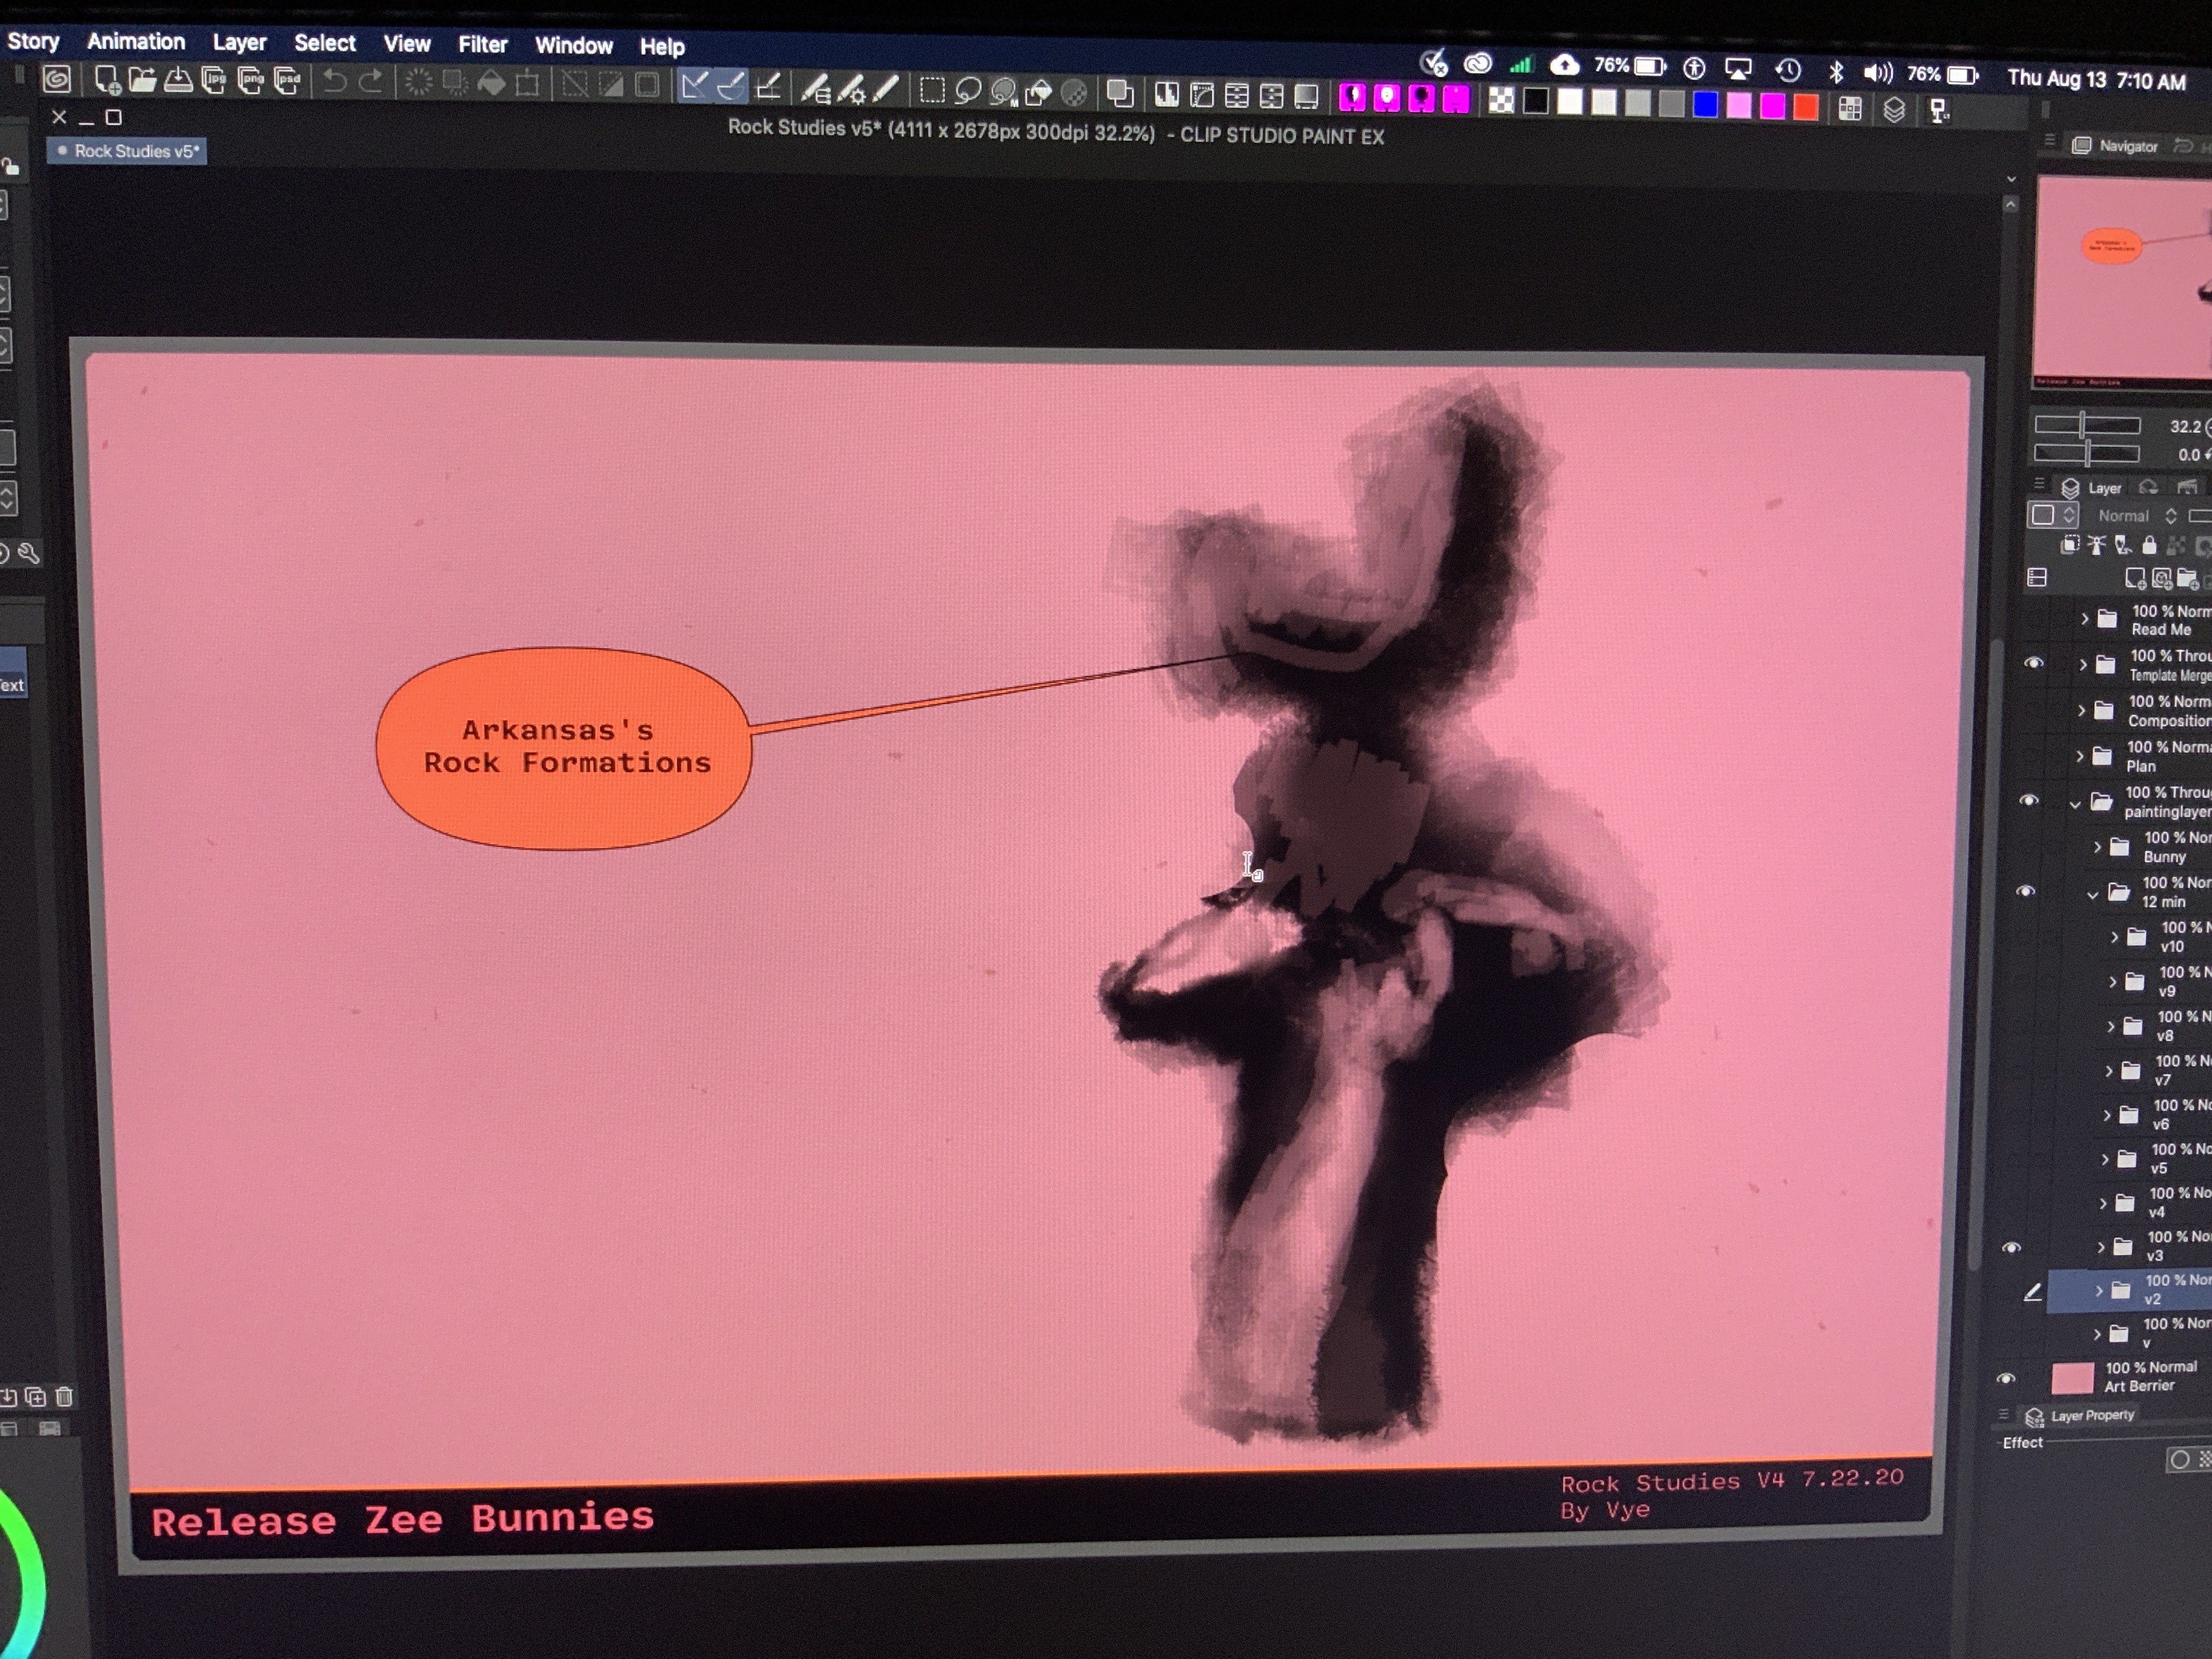The height and width of the screenshot is (1659, 2212).
Task: Toggle visibility of the 12 min folder
Action: point(2025,891)
